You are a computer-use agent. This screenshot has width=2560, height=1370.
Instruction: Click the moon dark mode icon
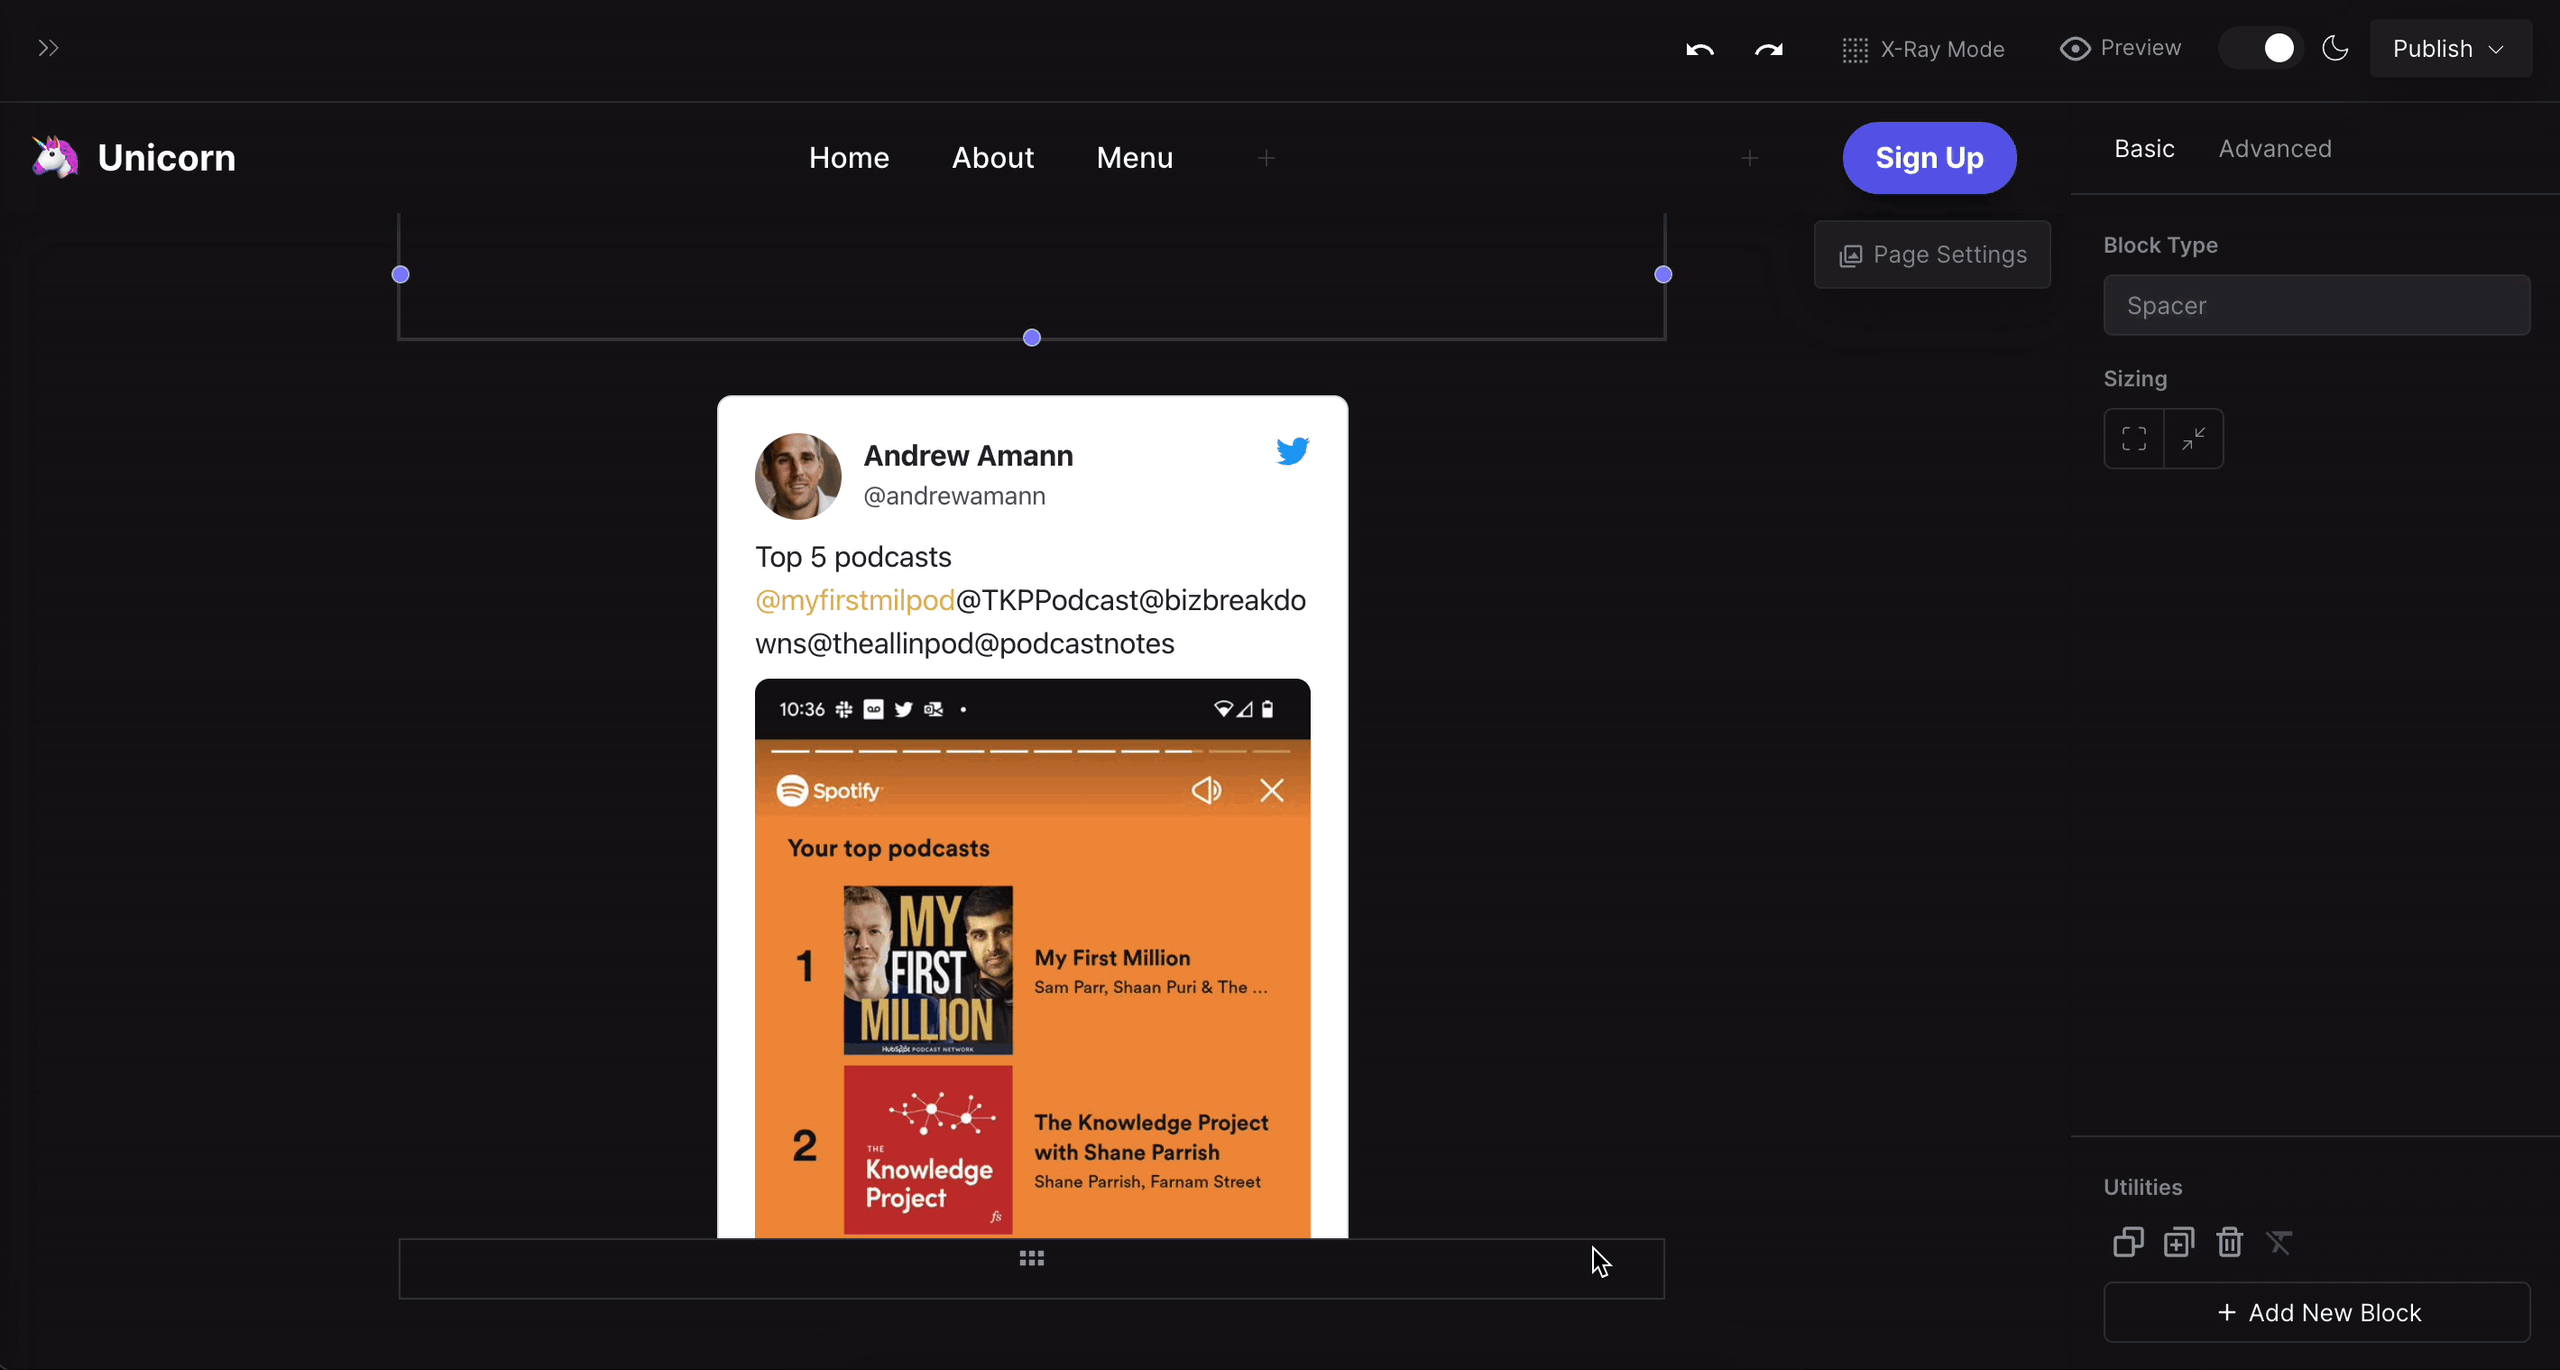point(2335,48)
